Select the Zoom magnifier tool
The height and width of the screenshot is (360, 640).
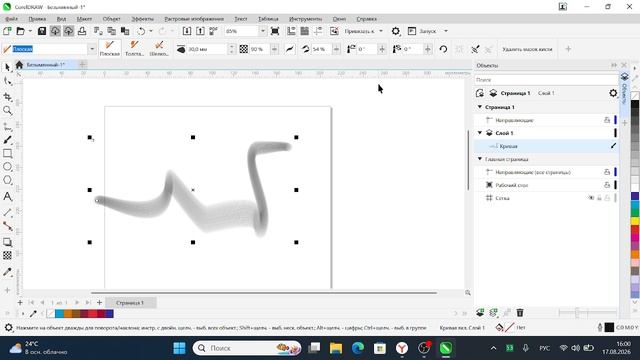point(7,111)
